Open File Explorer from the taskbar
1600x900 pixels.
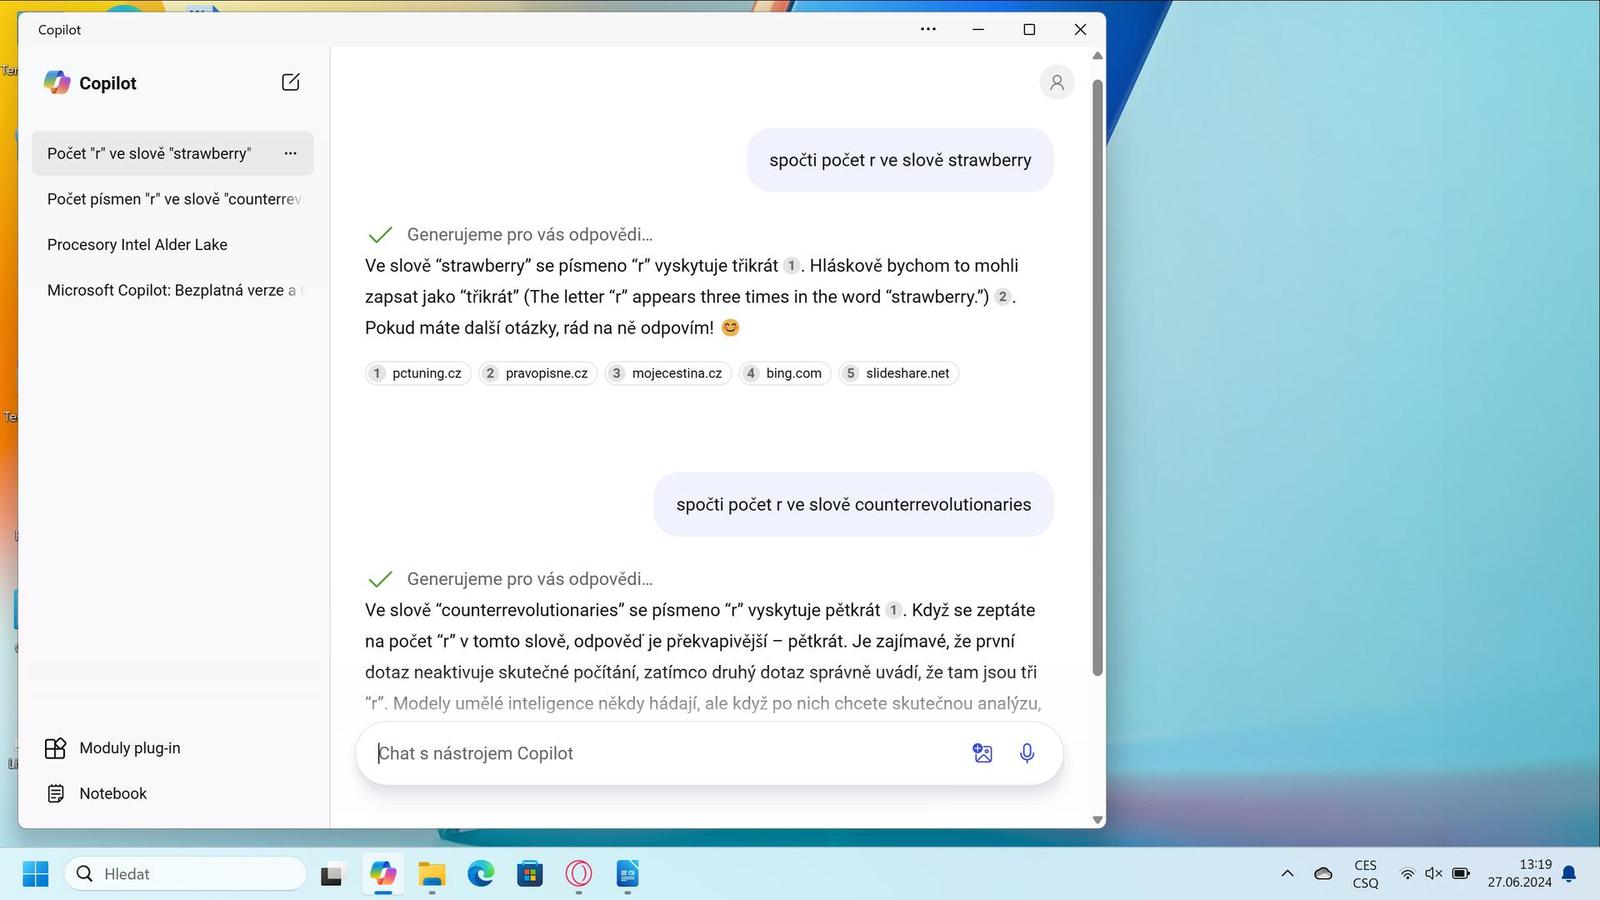click(431, 874)
